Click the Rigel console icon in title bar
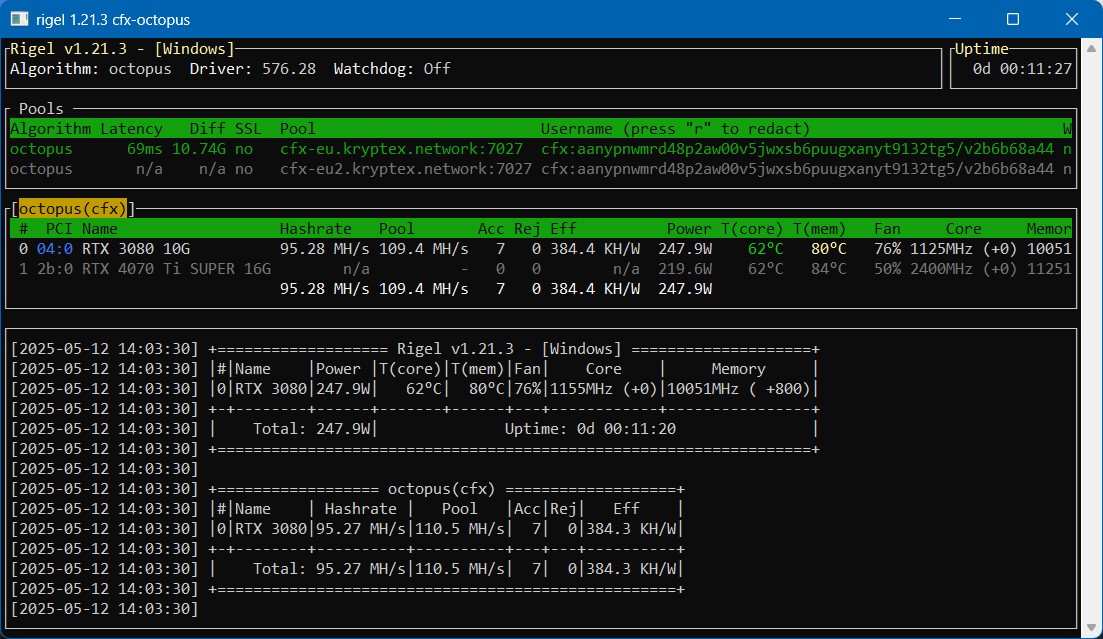The image size is (1103, 639). (20, 19)
